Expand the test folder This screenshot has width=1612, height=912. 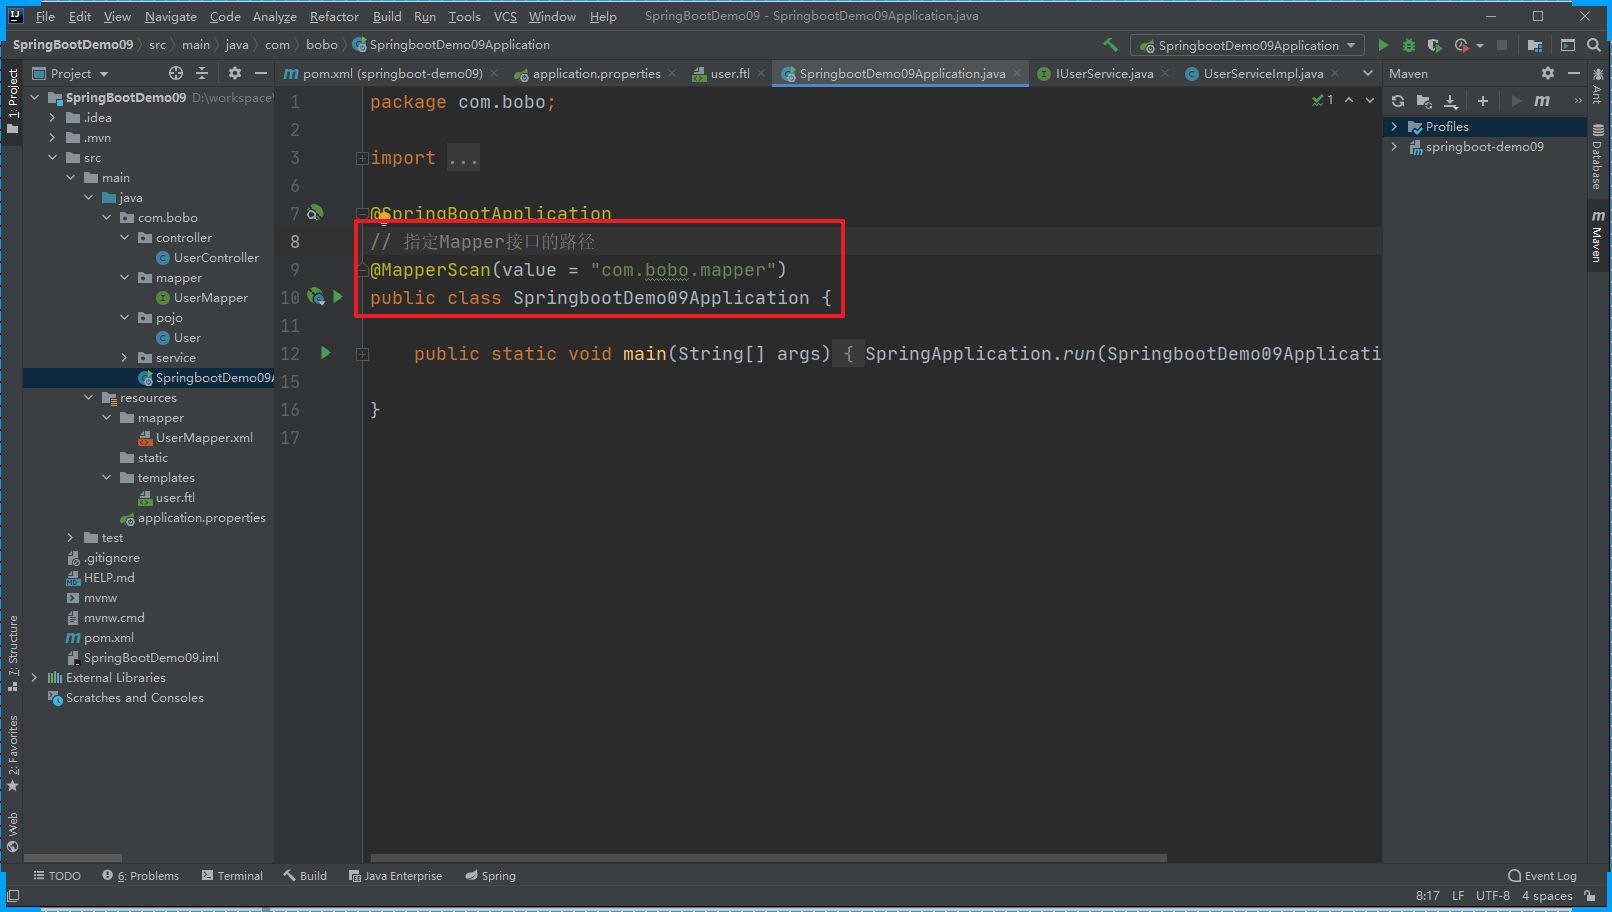[71, 538]
